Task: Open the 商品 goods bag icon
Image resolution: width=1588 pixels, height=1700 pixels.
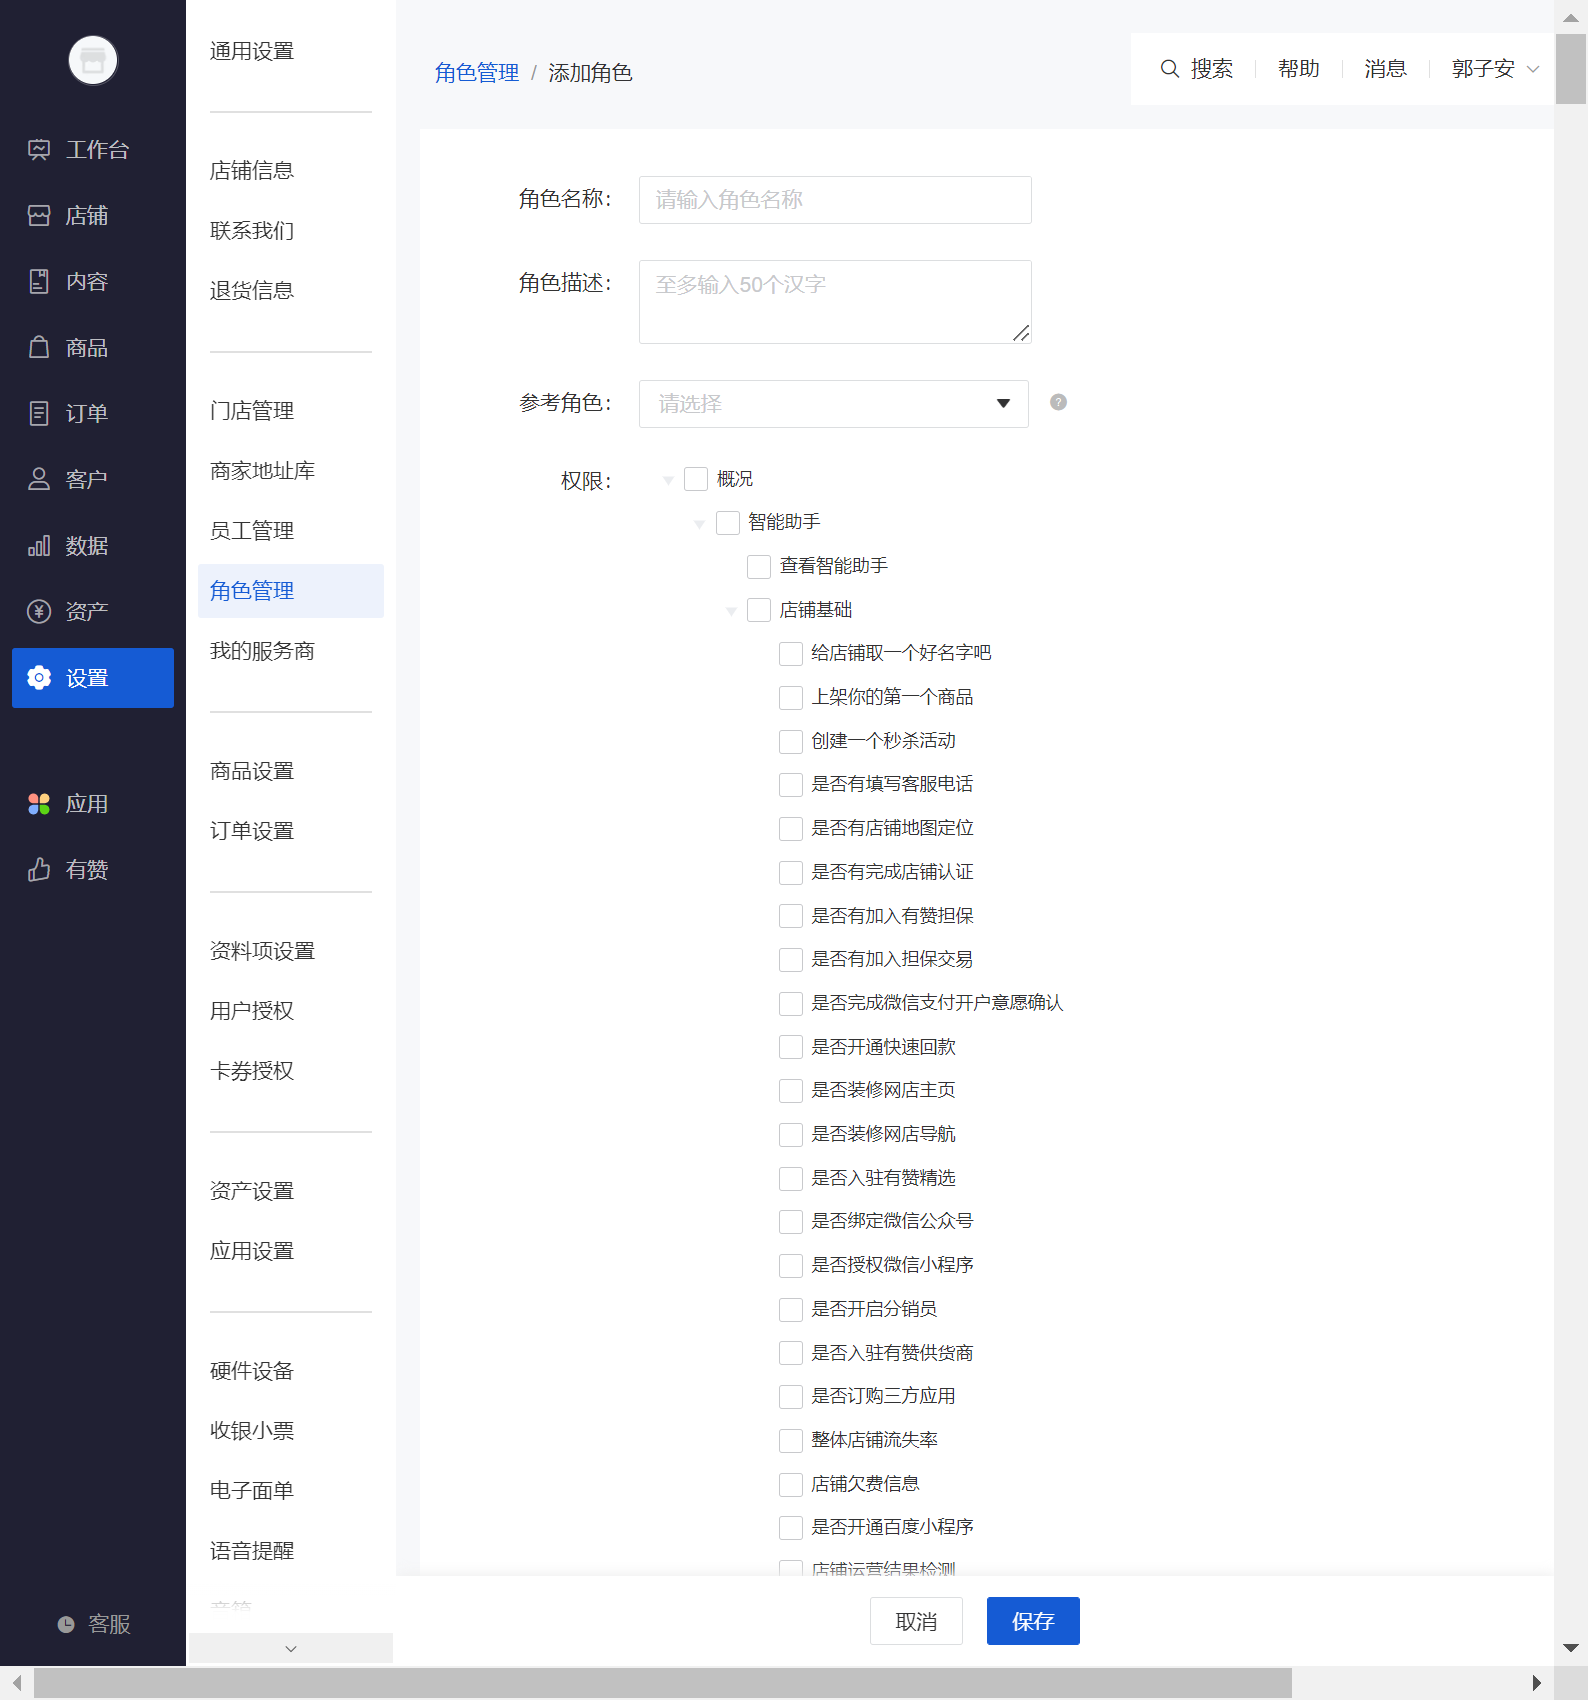Action: pos(39,348)
